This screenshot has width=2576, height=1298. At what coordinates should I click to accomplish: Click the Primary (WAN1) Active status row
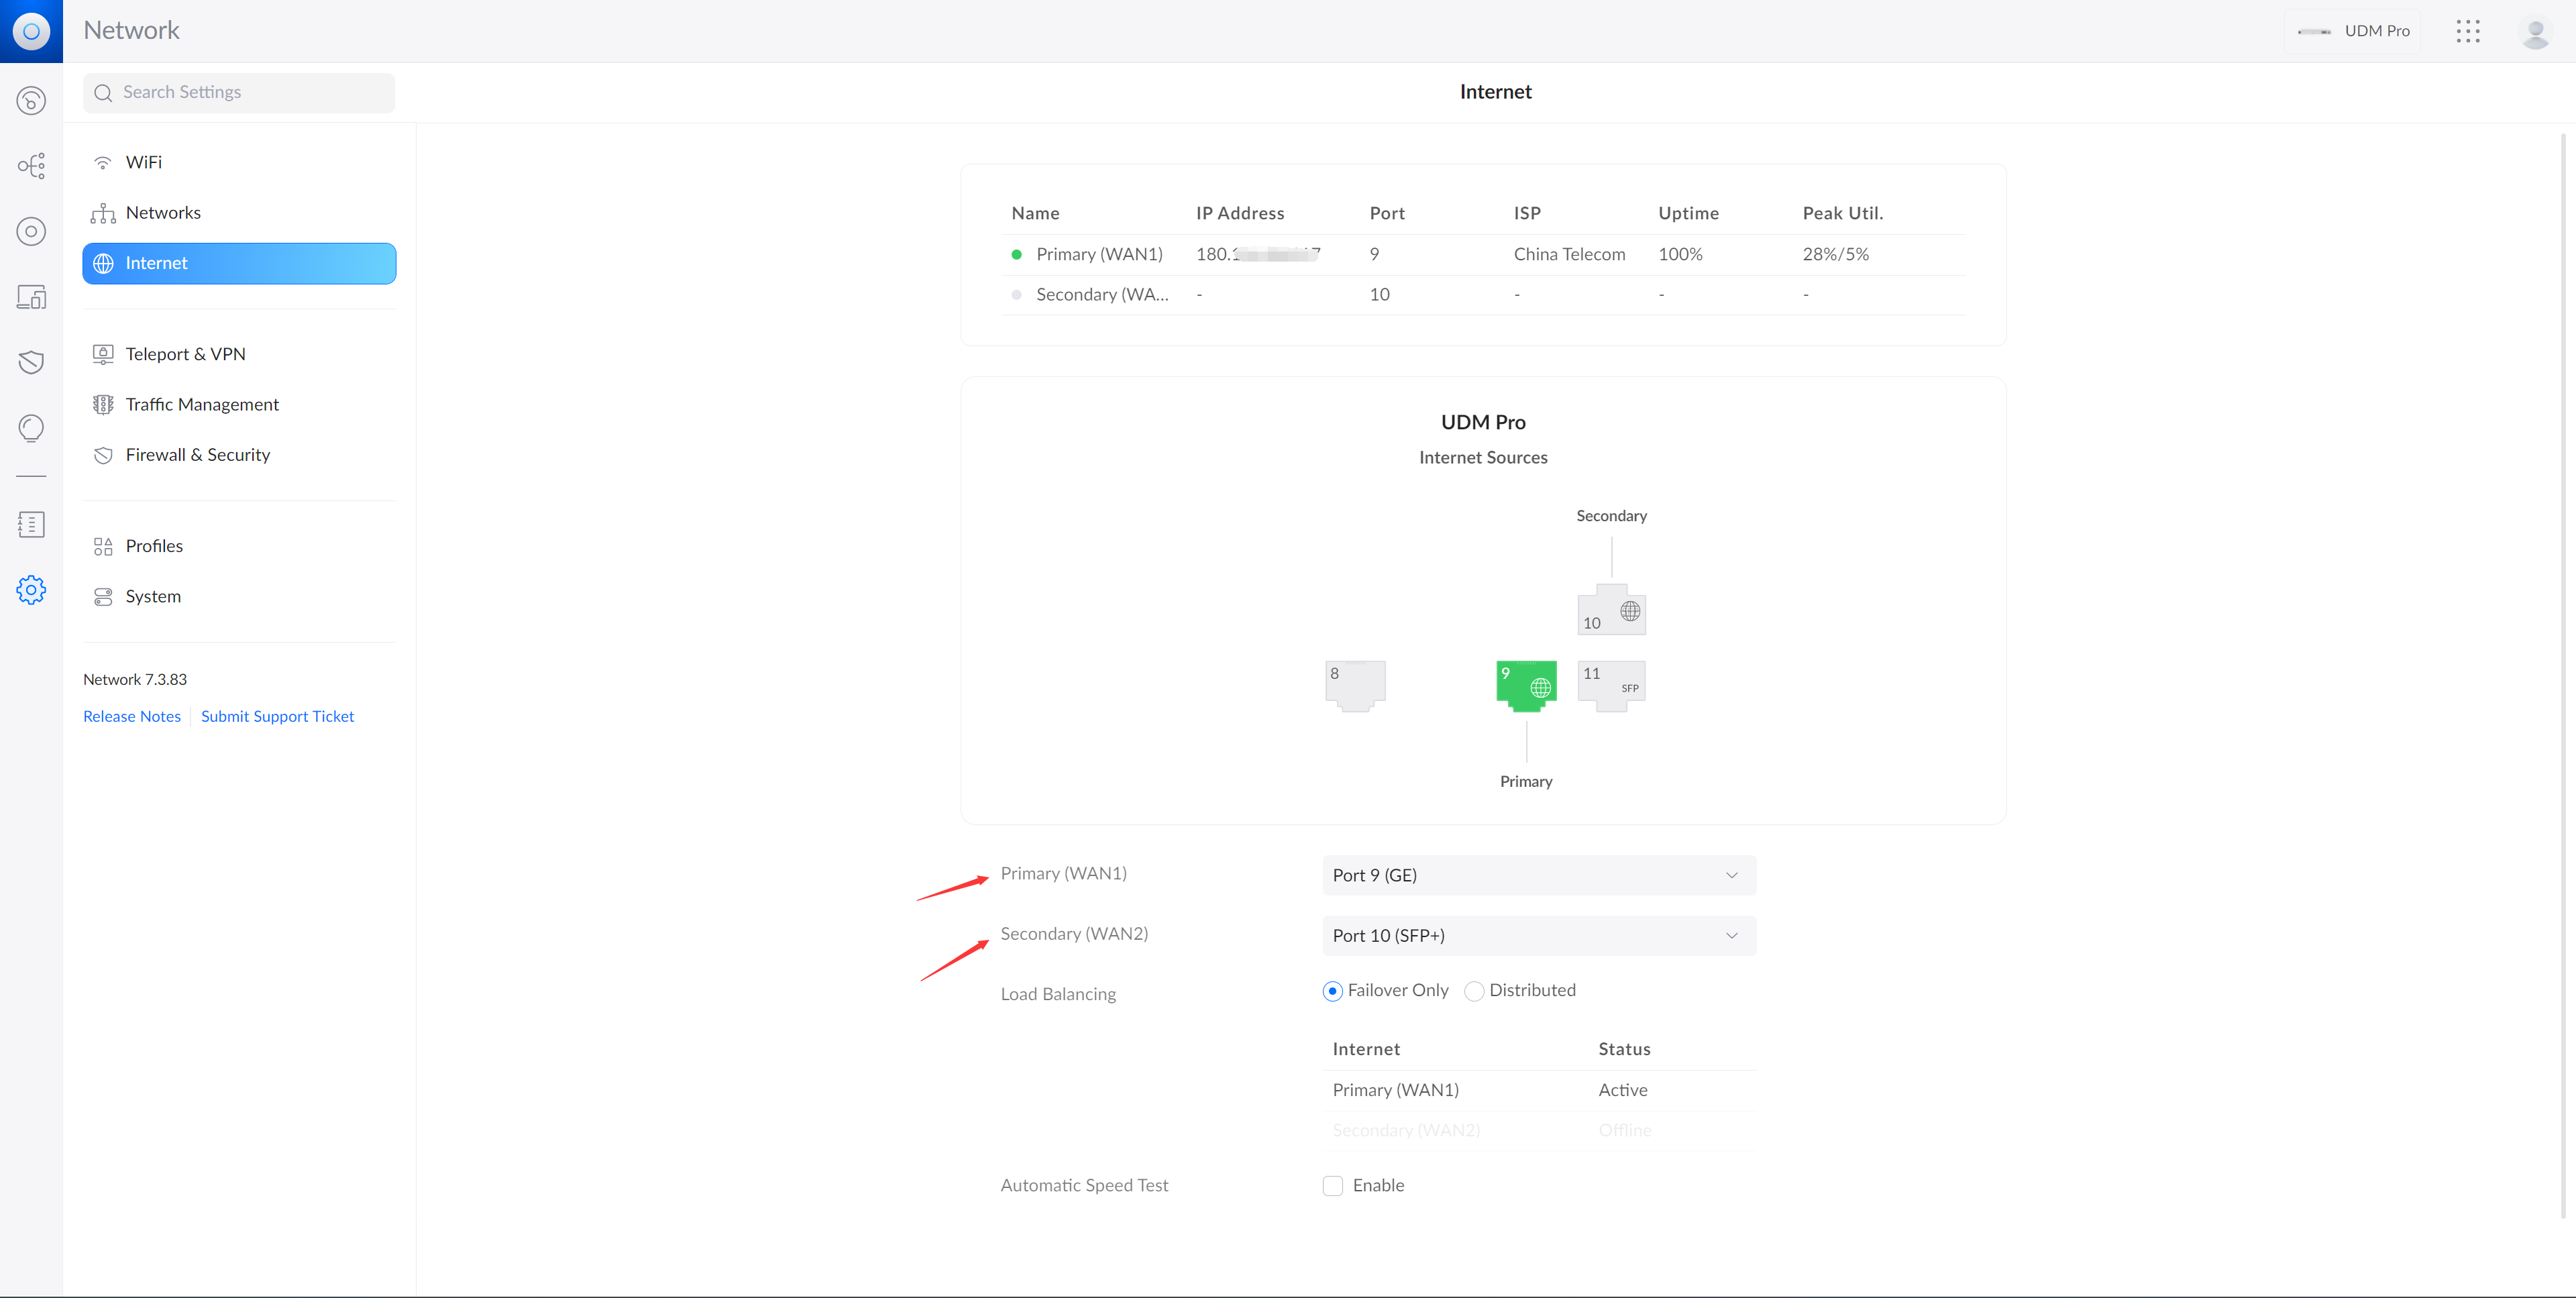1538,1090
